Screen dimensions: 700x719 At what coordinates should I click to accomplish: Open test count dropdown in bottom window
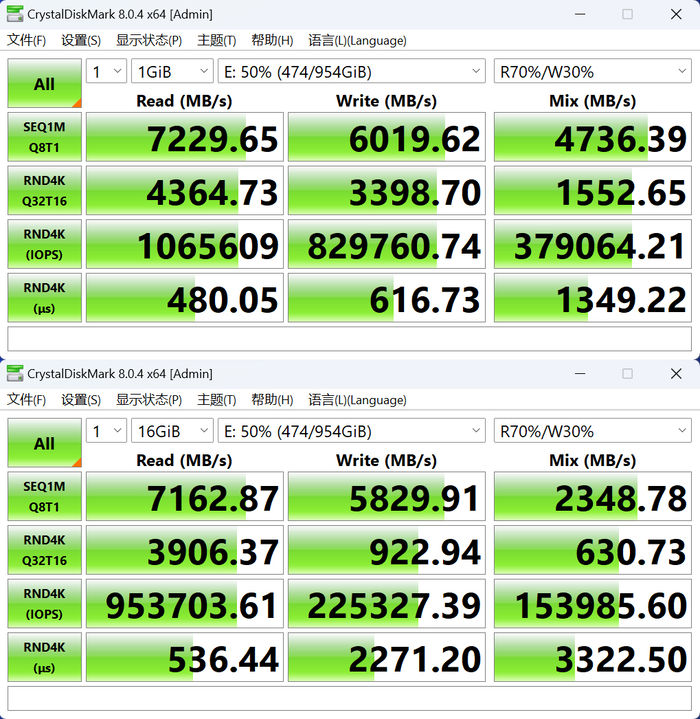pos(106,431)
